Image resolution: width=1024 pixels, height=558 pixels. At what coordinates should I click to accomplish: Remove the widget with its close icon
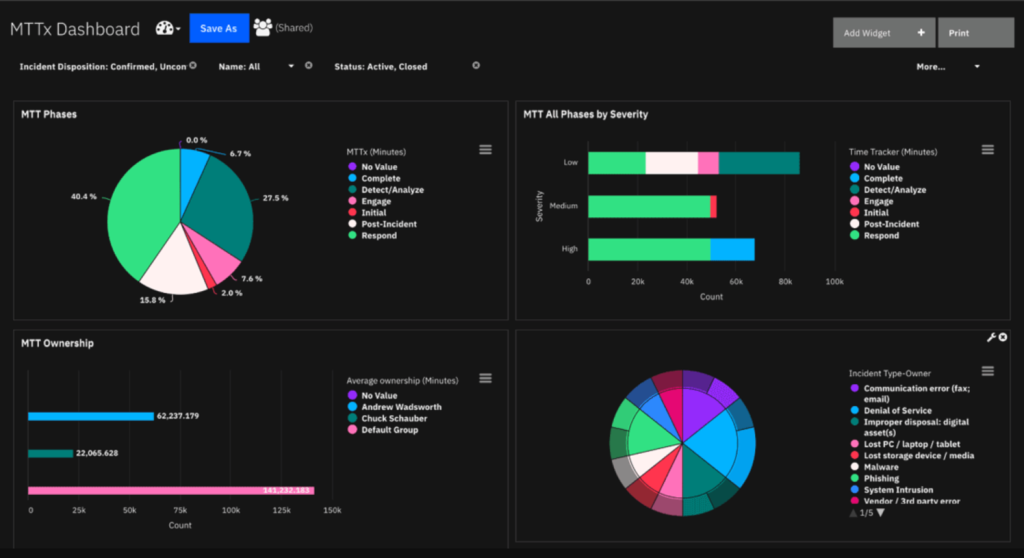[1003, 337]
